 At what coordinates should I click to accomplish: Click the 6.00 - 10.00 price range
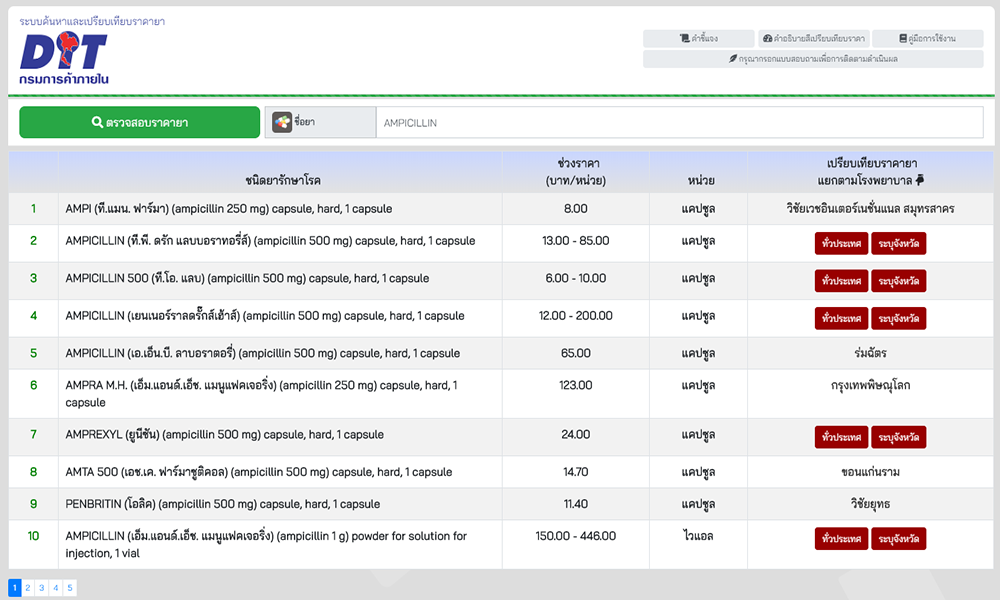tap(576, 278)
